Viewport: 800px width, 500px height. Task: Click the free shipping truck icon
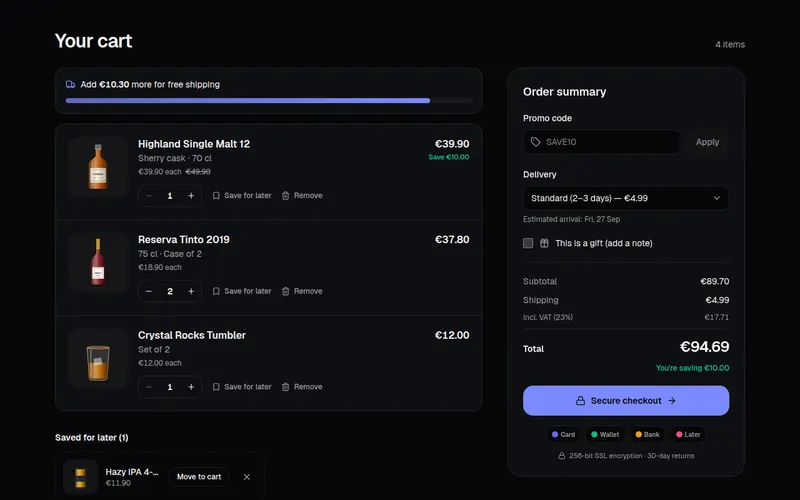(70, 85)
